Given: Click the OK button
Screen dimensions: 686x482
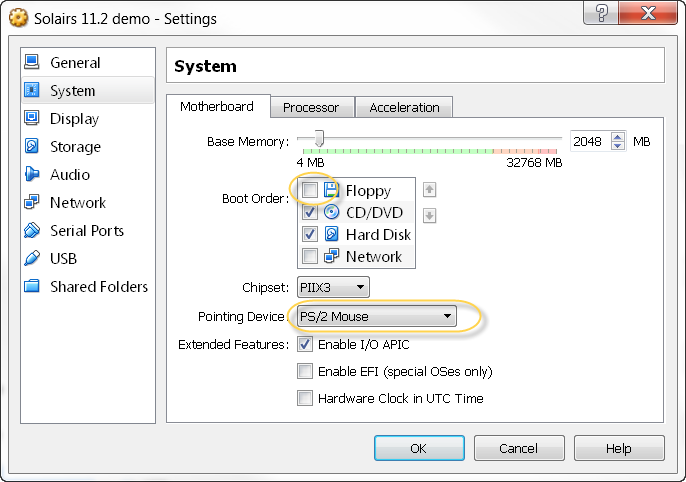Looking at the screenshot, I should [419, 448].
